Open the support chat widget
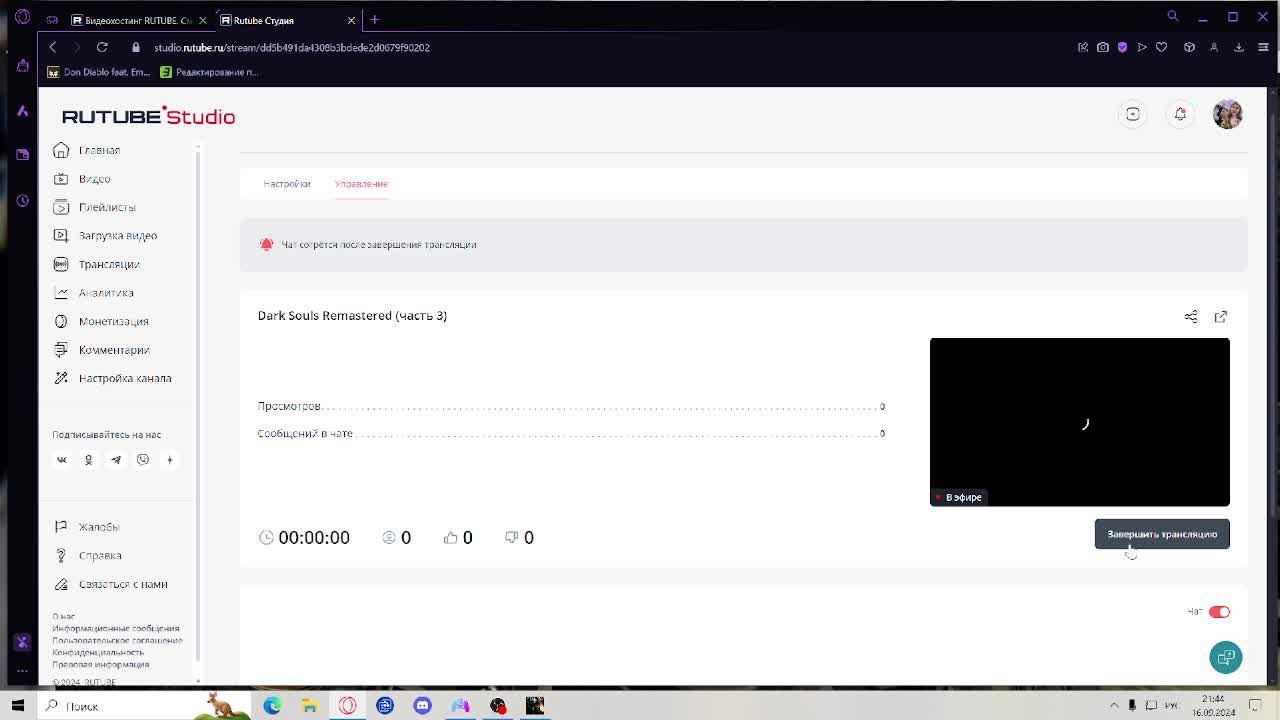Screen dimensions: 1280x720 [x=1226, y=657]
